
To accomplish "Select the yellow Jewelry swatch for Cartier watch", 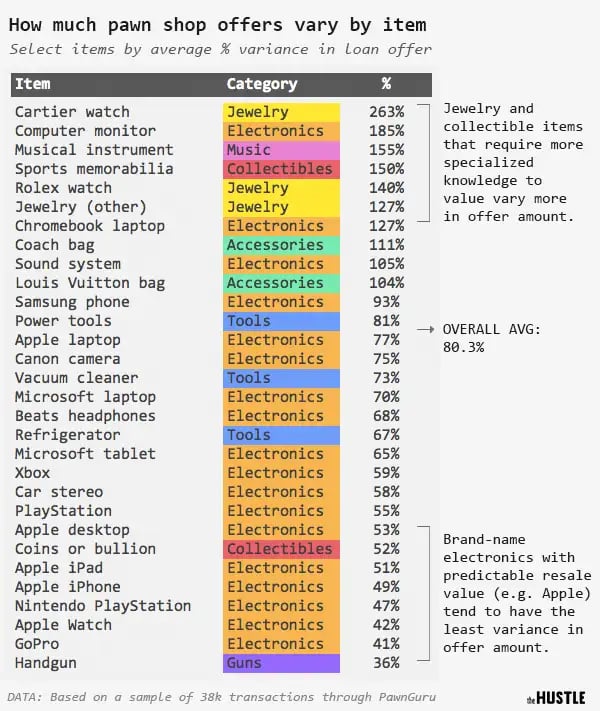I will click(x=281, y=112).
